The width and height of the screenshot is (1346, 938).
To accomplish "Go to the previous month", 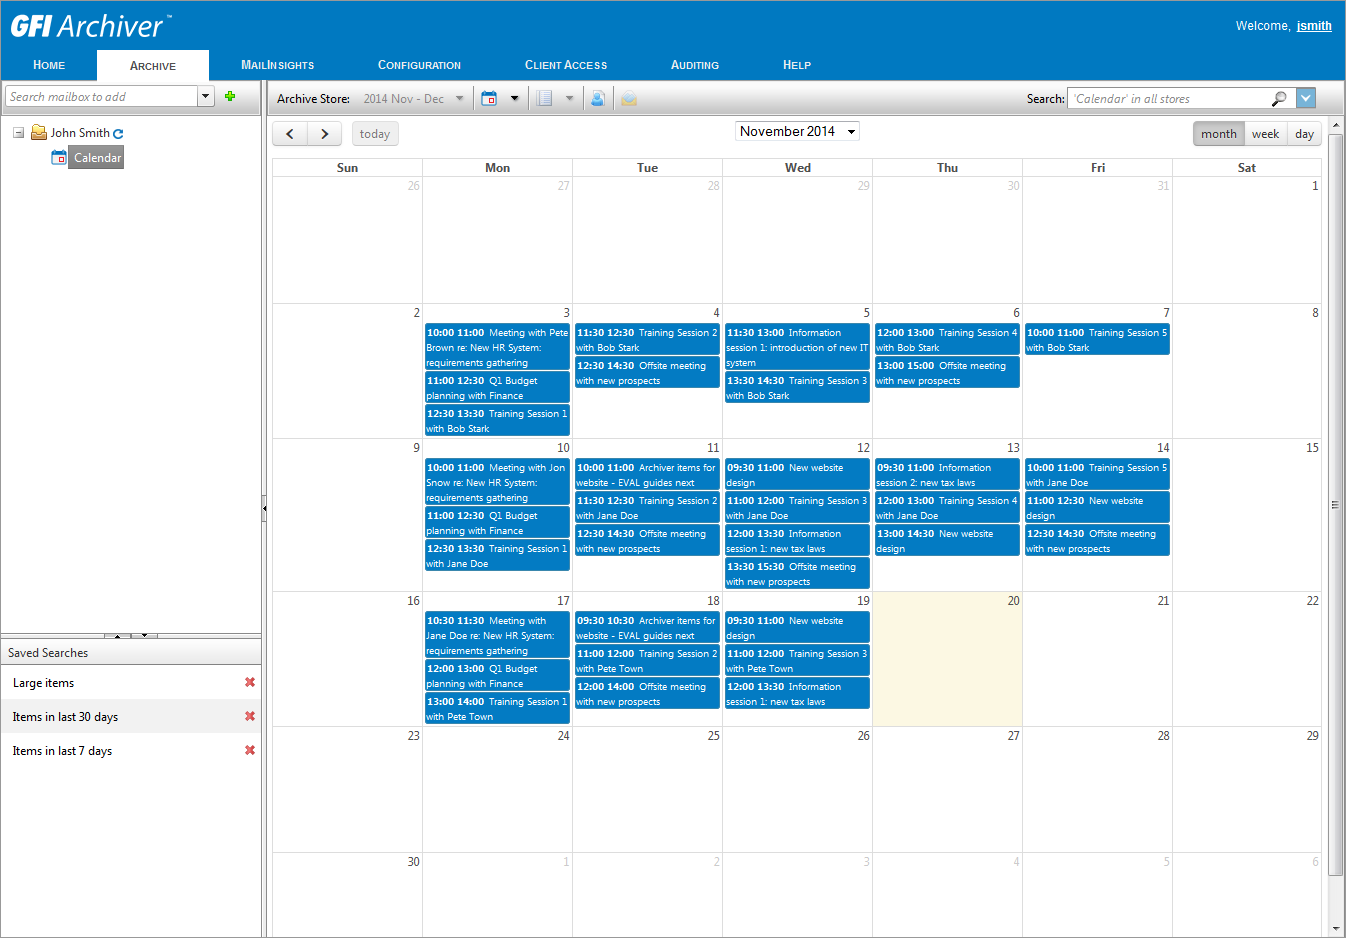I will coord(290,134).
